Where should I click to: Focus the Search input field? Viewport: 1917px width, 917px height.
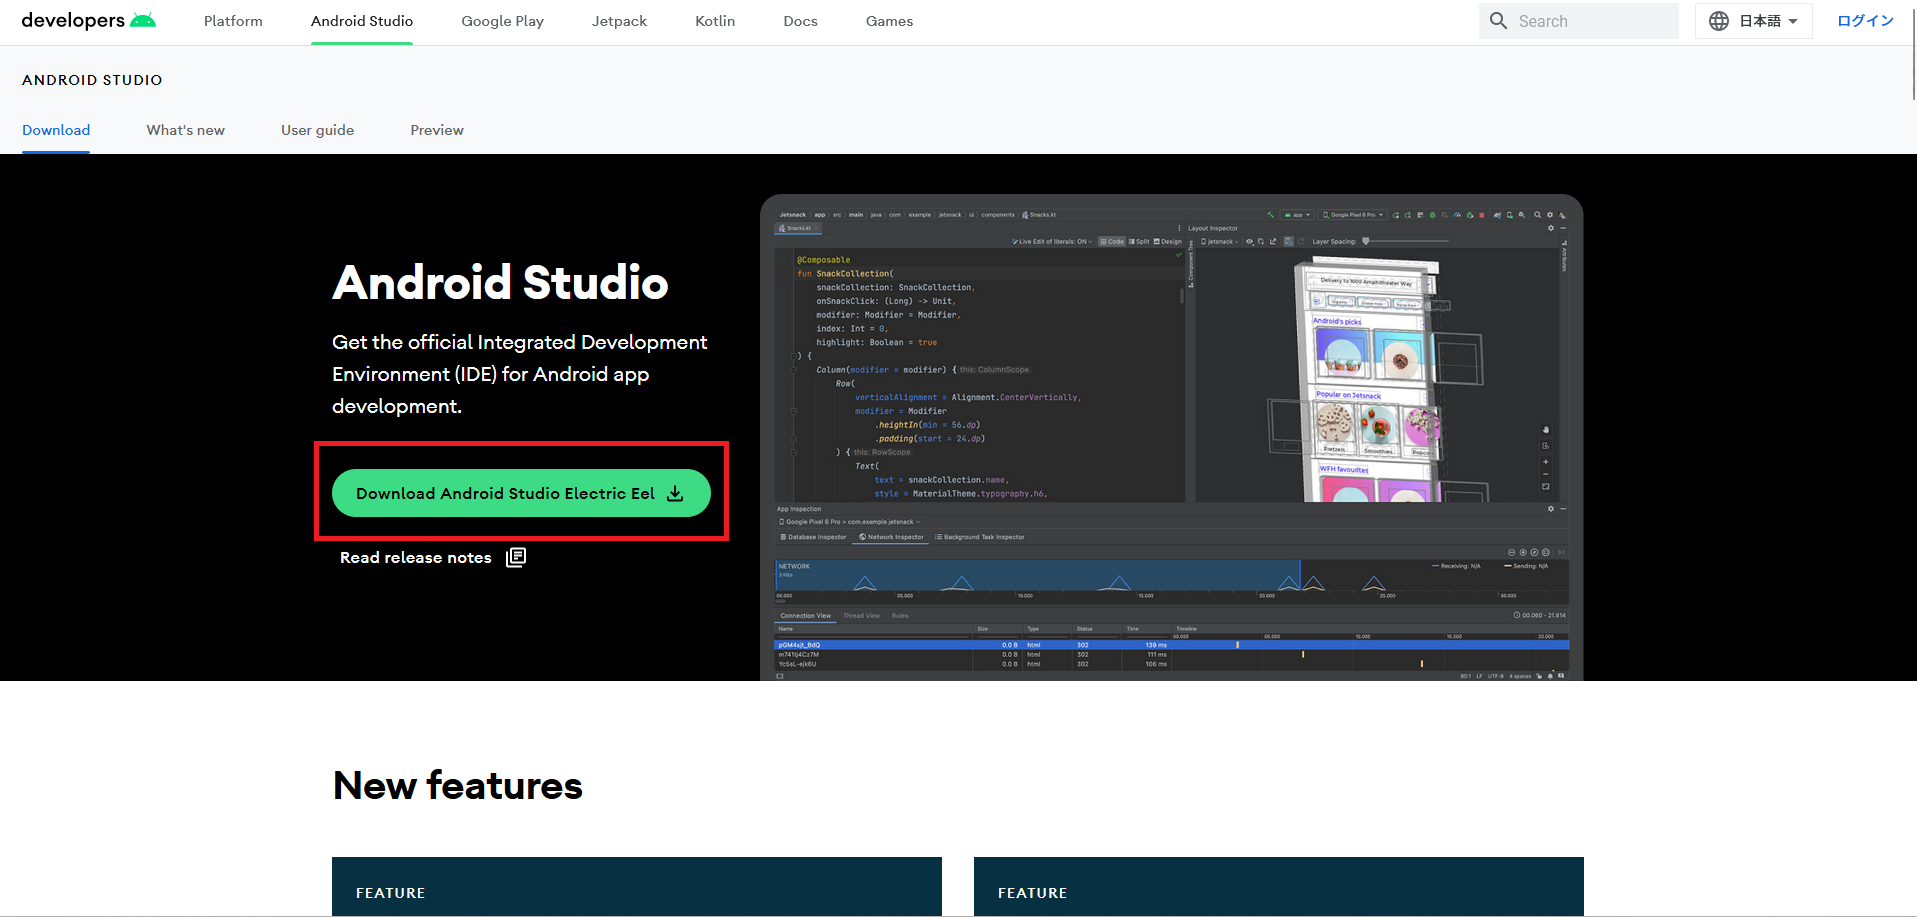click(x=1578, y=21)
